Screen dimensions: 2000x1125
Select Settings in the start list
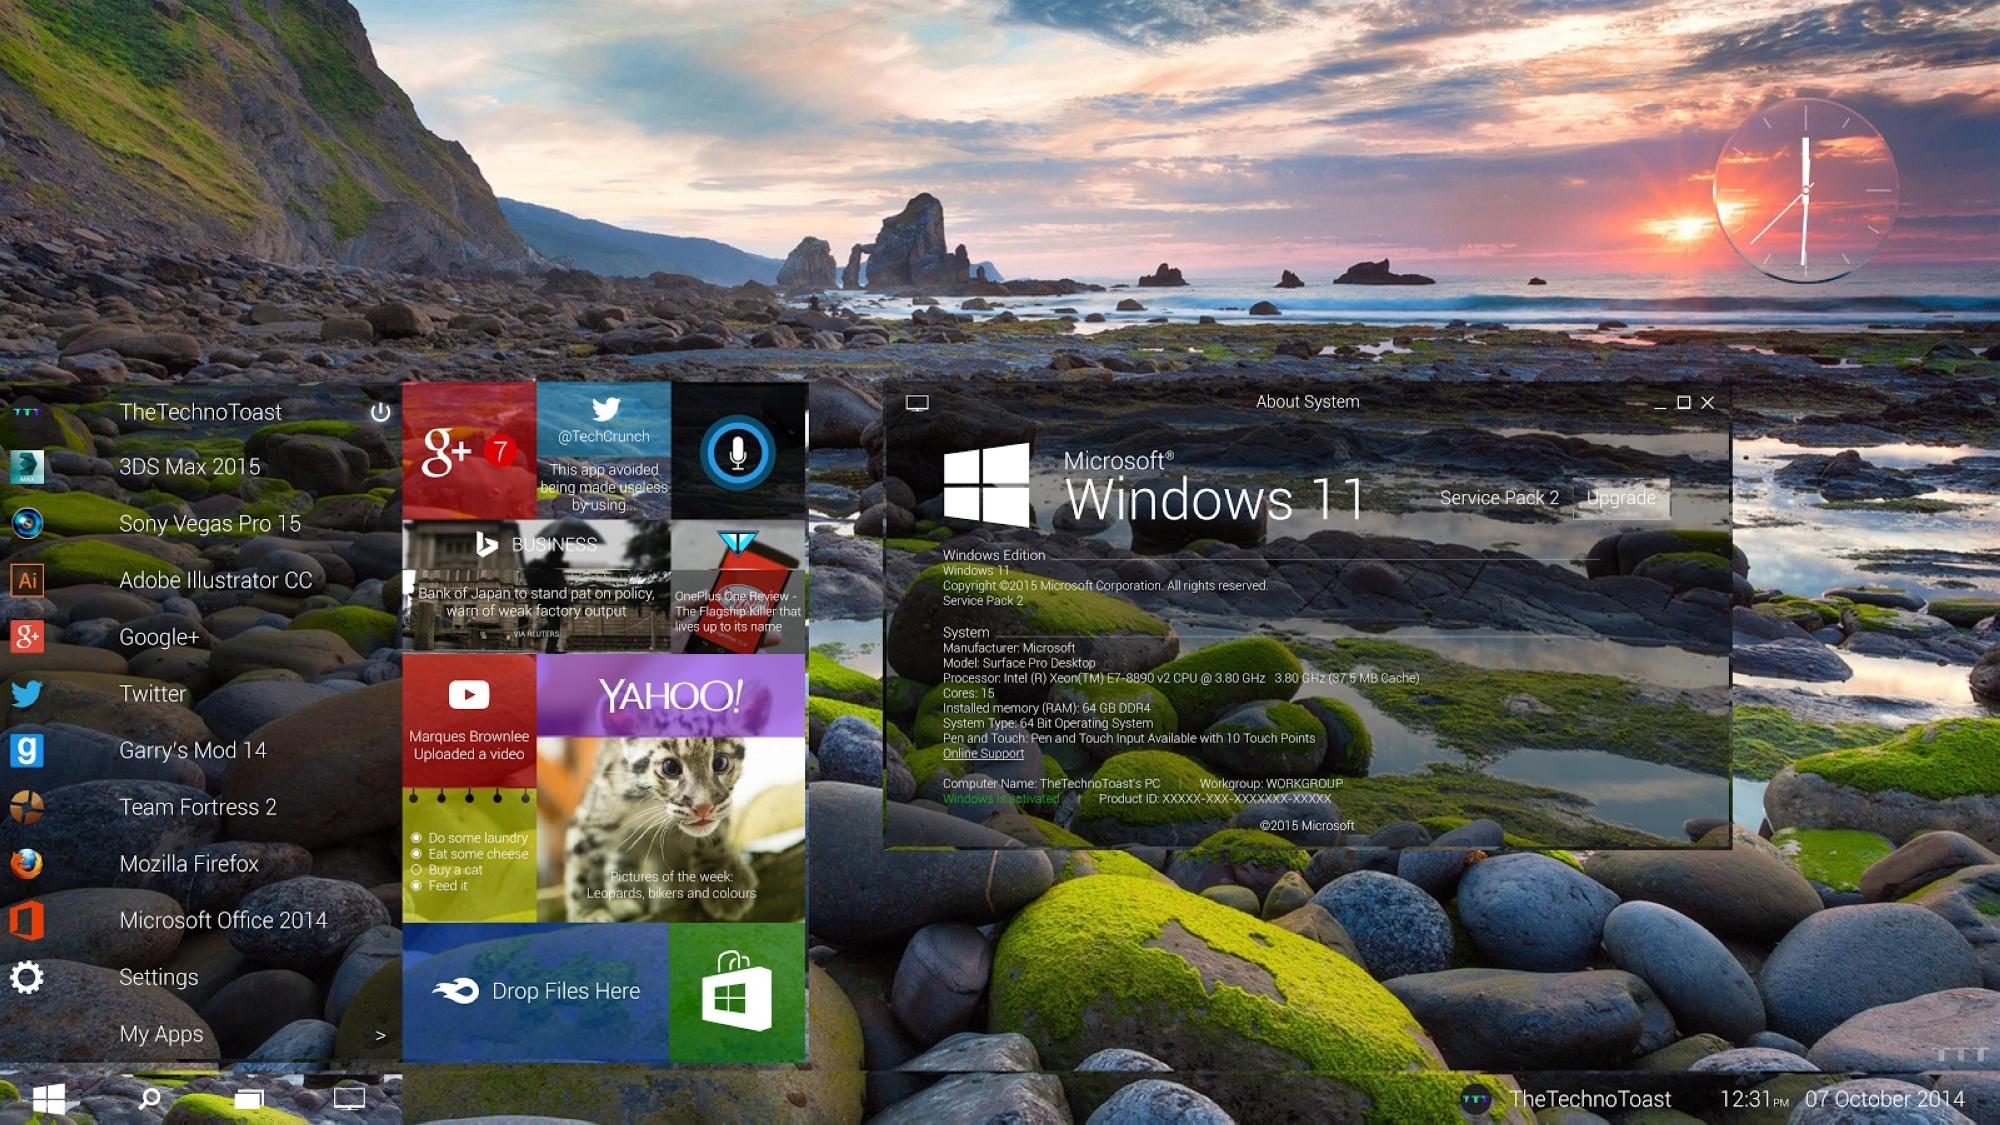point(159,977)
